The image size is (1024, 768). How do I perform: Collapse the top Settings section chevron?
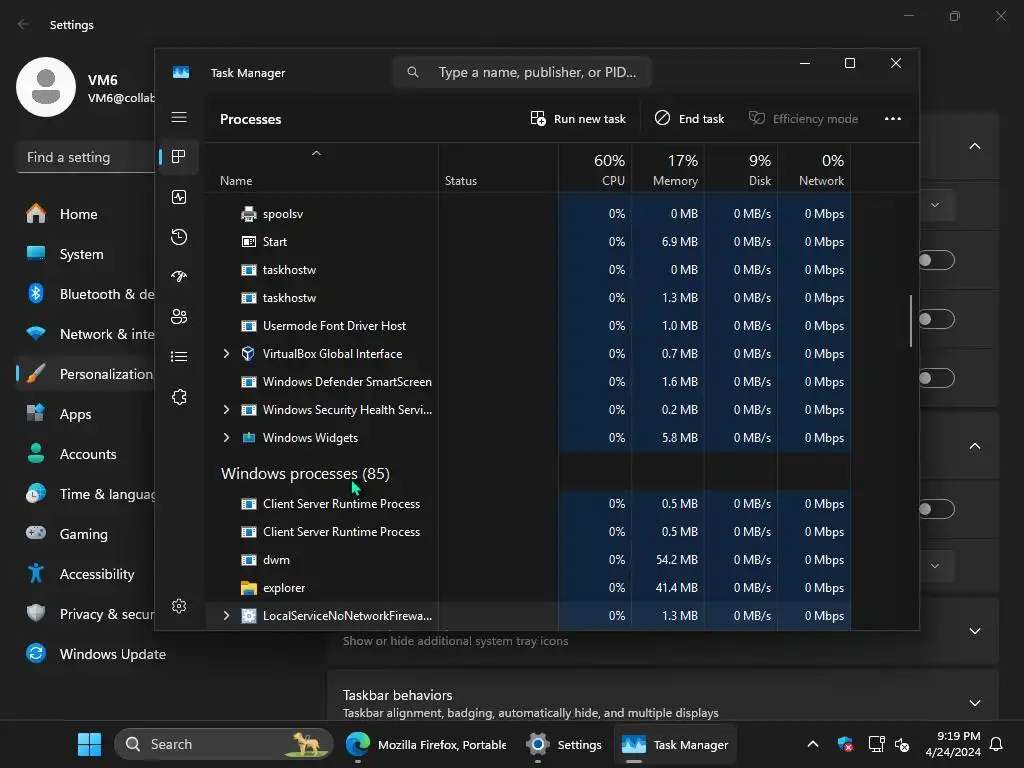tap(975, 146)
